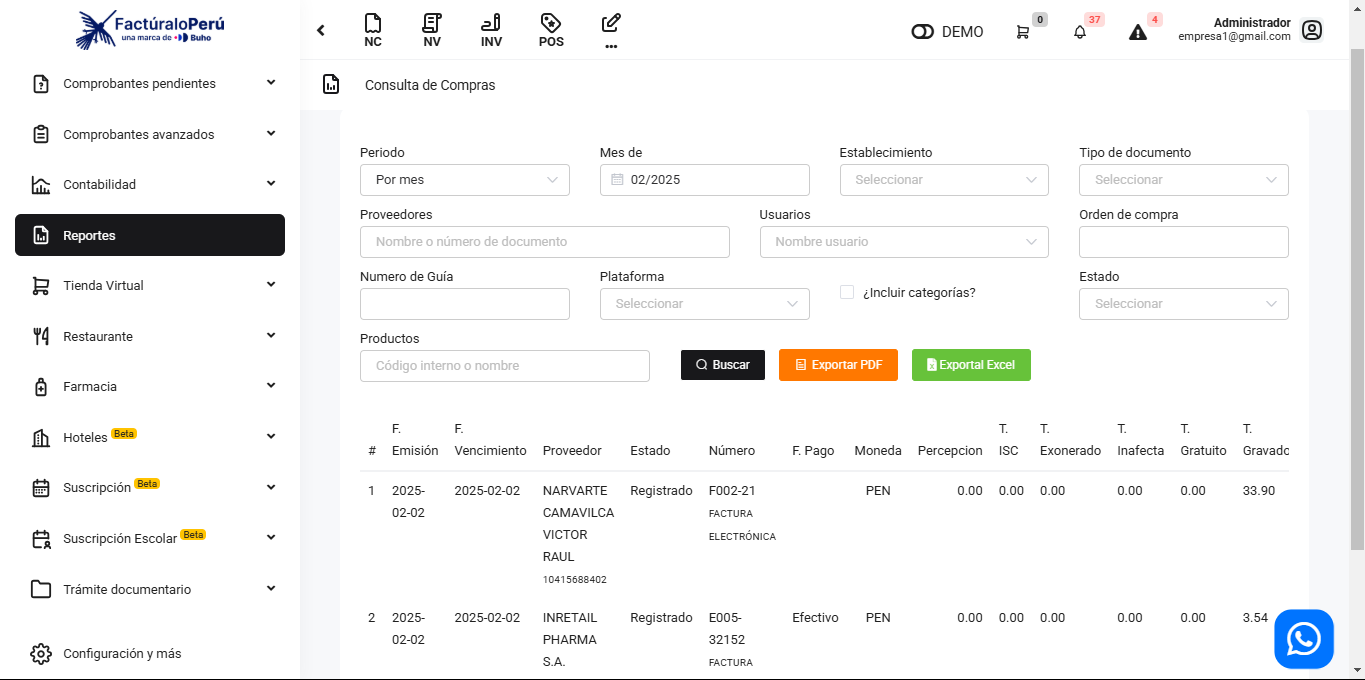
Task: Open WhatsApp chat floating button
Action: (x=1303, y=639)
